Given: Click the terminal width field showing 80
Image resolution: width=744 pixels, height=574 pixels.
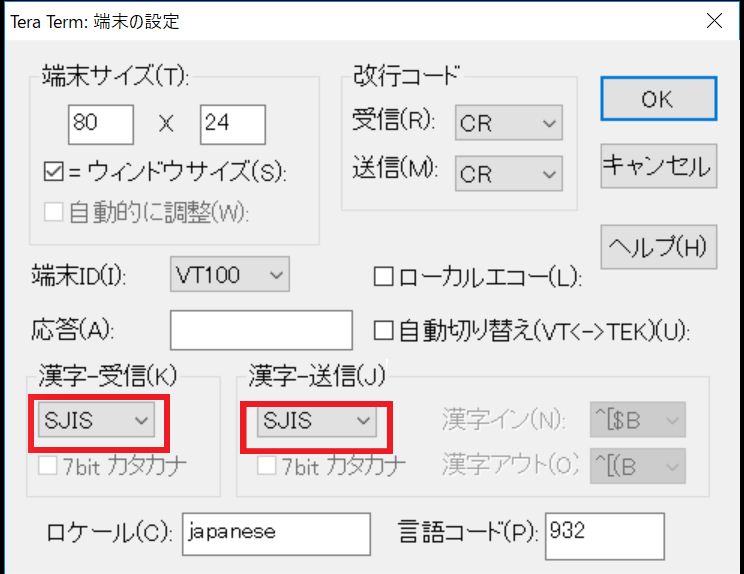Looking at the screenshot, I should click(x=101, y=124).
